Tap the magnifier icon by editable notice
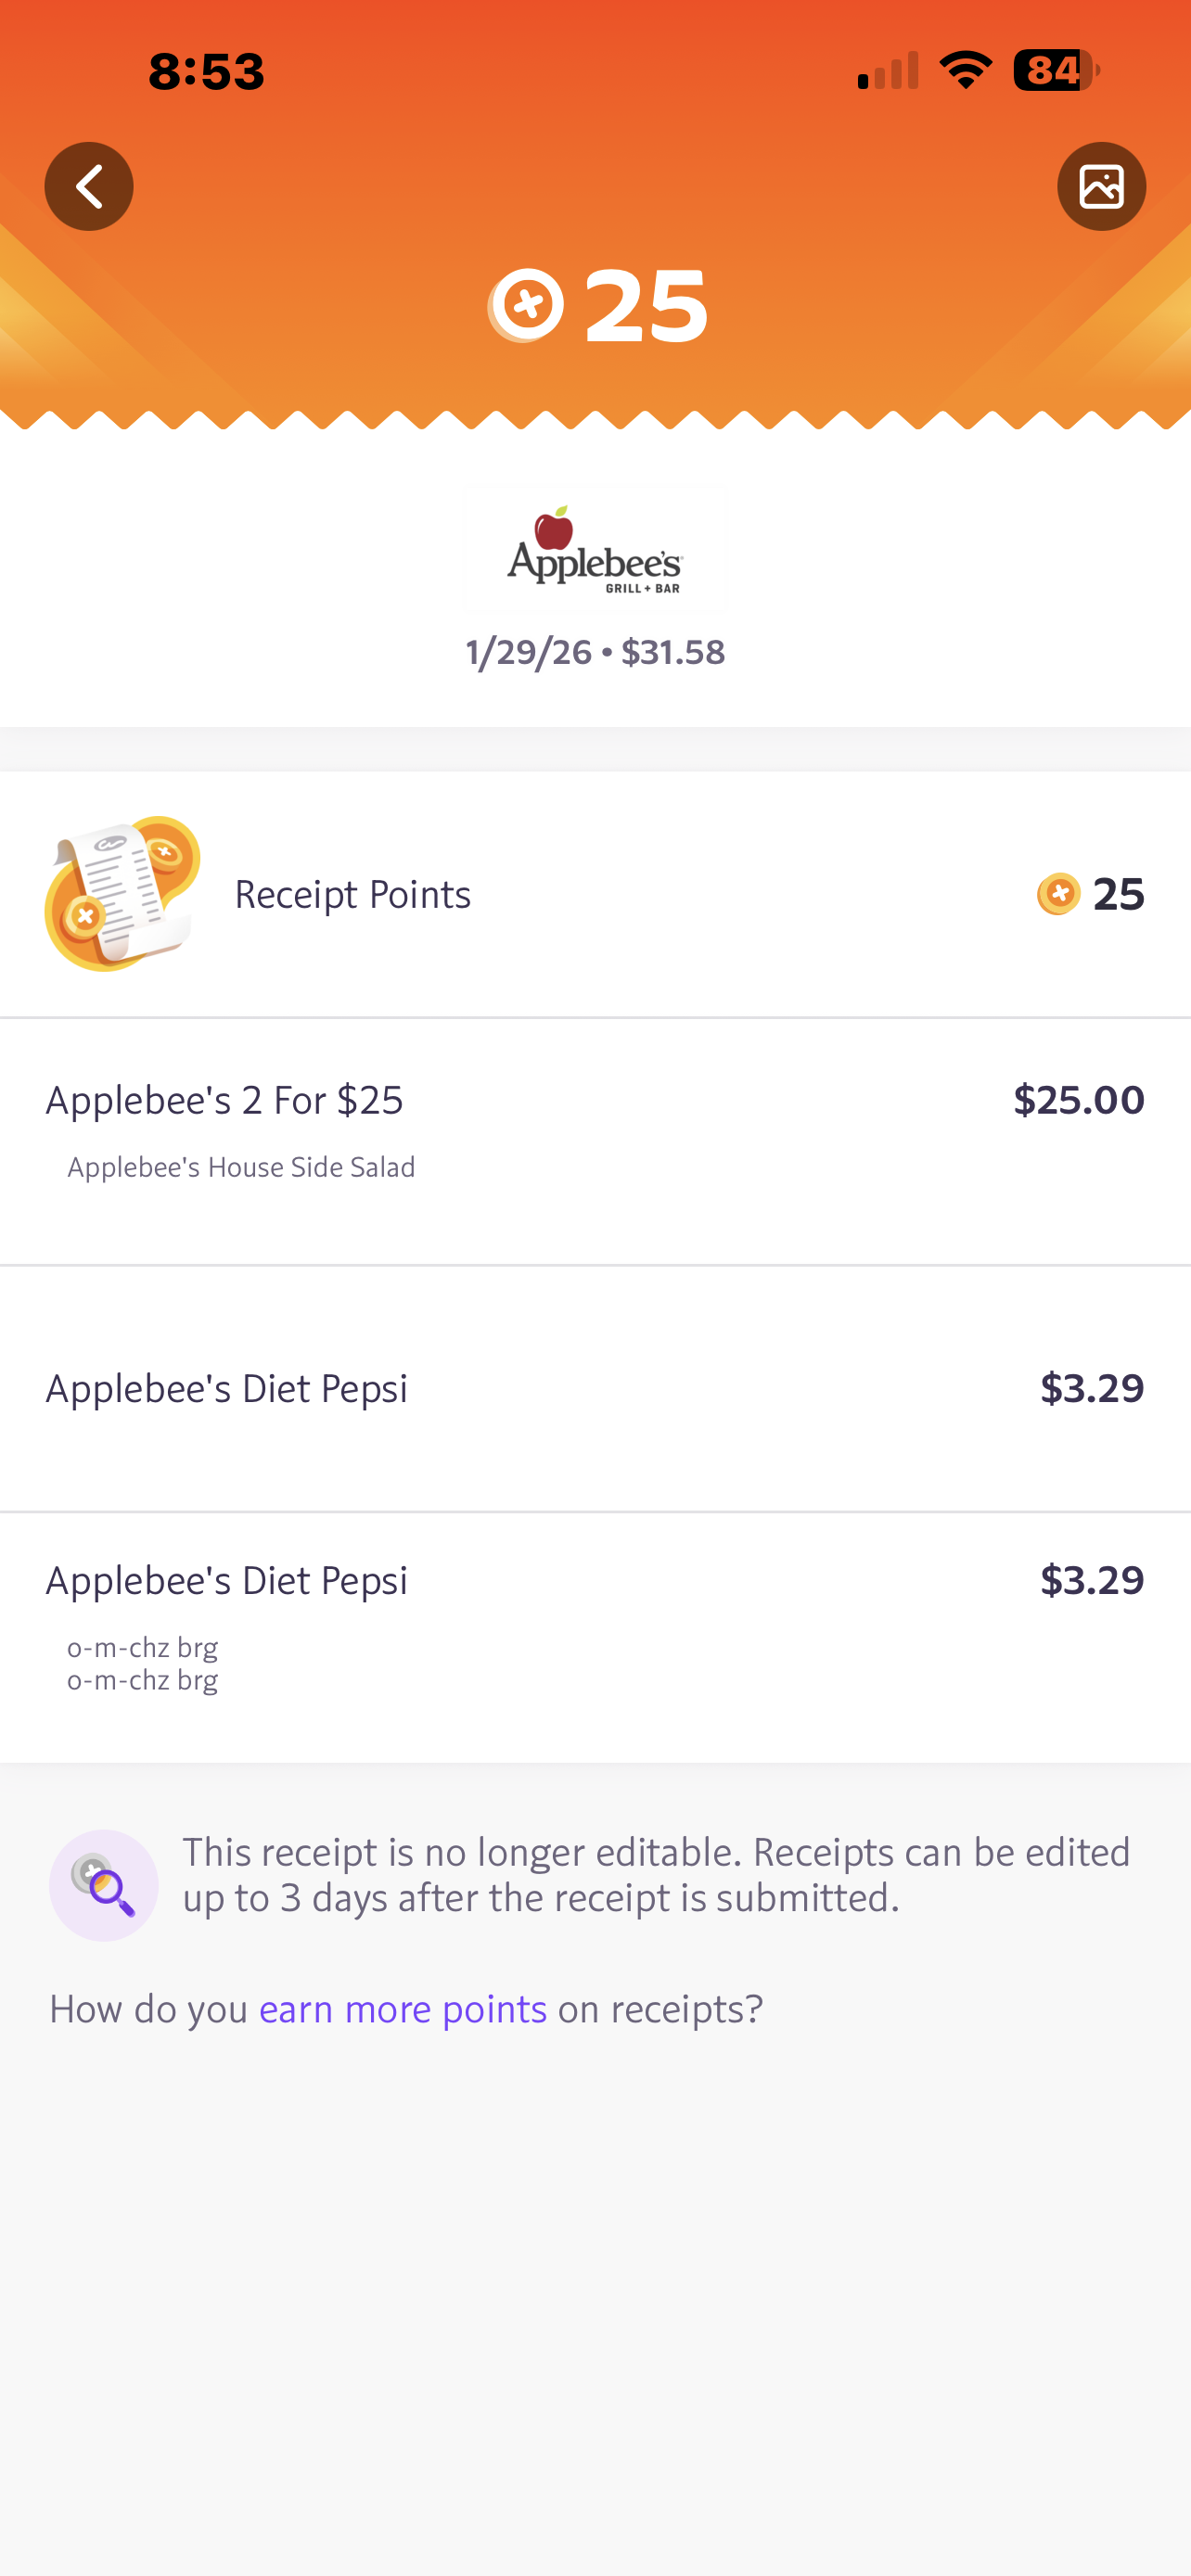The width and height of the screenshot is (1191, 2576). [x=104, y=1885]
